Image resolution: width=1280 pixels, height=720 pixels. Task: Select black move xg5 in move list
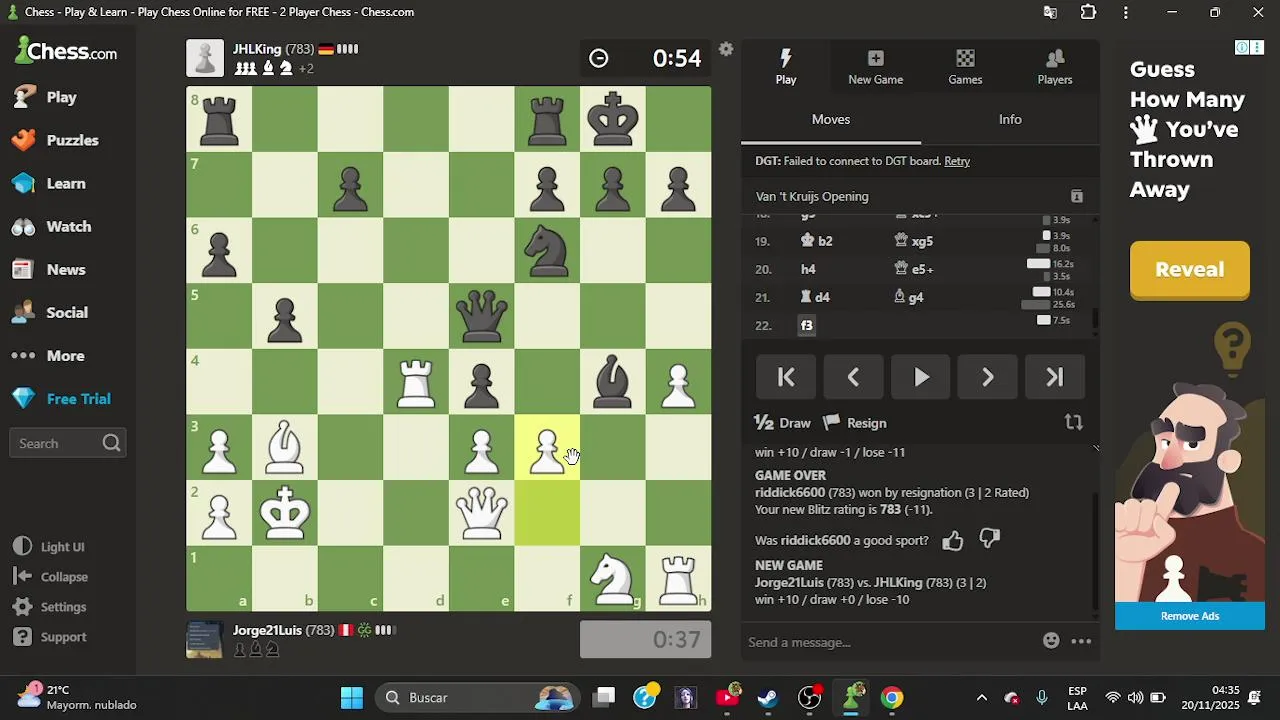coord(914,241)
